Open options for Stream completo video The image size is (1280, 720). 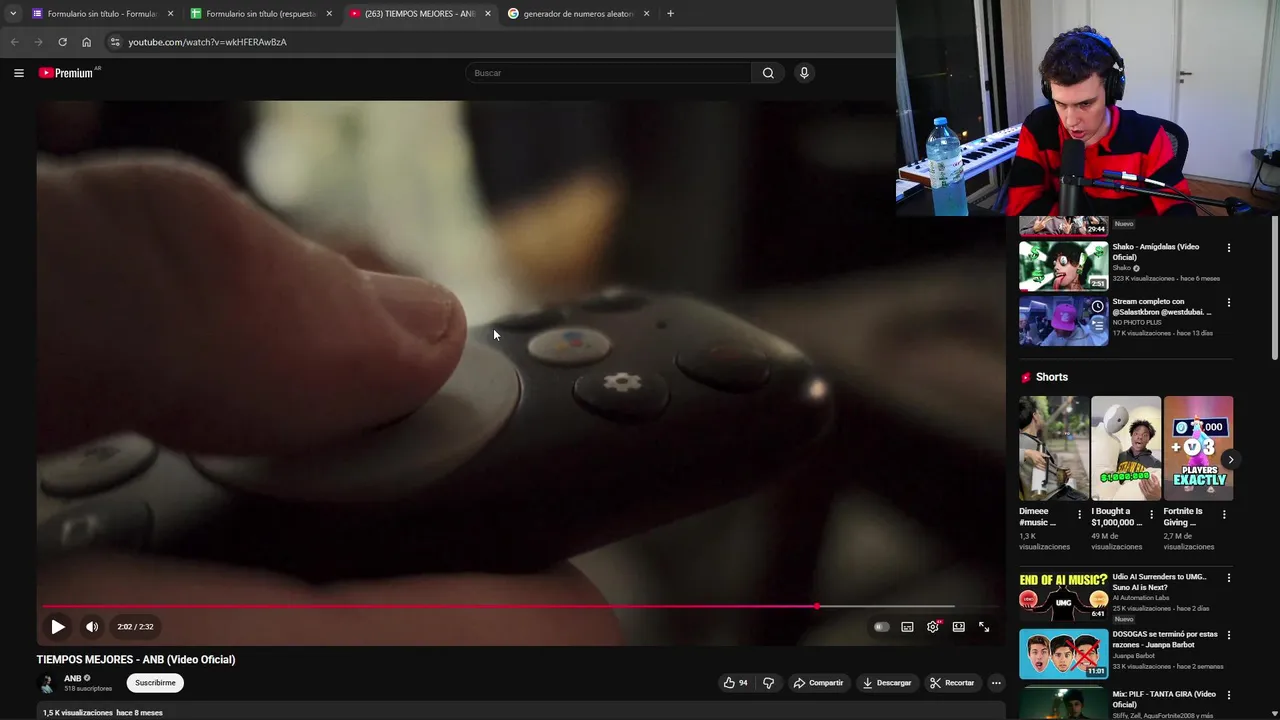[x=1229, y=303]
